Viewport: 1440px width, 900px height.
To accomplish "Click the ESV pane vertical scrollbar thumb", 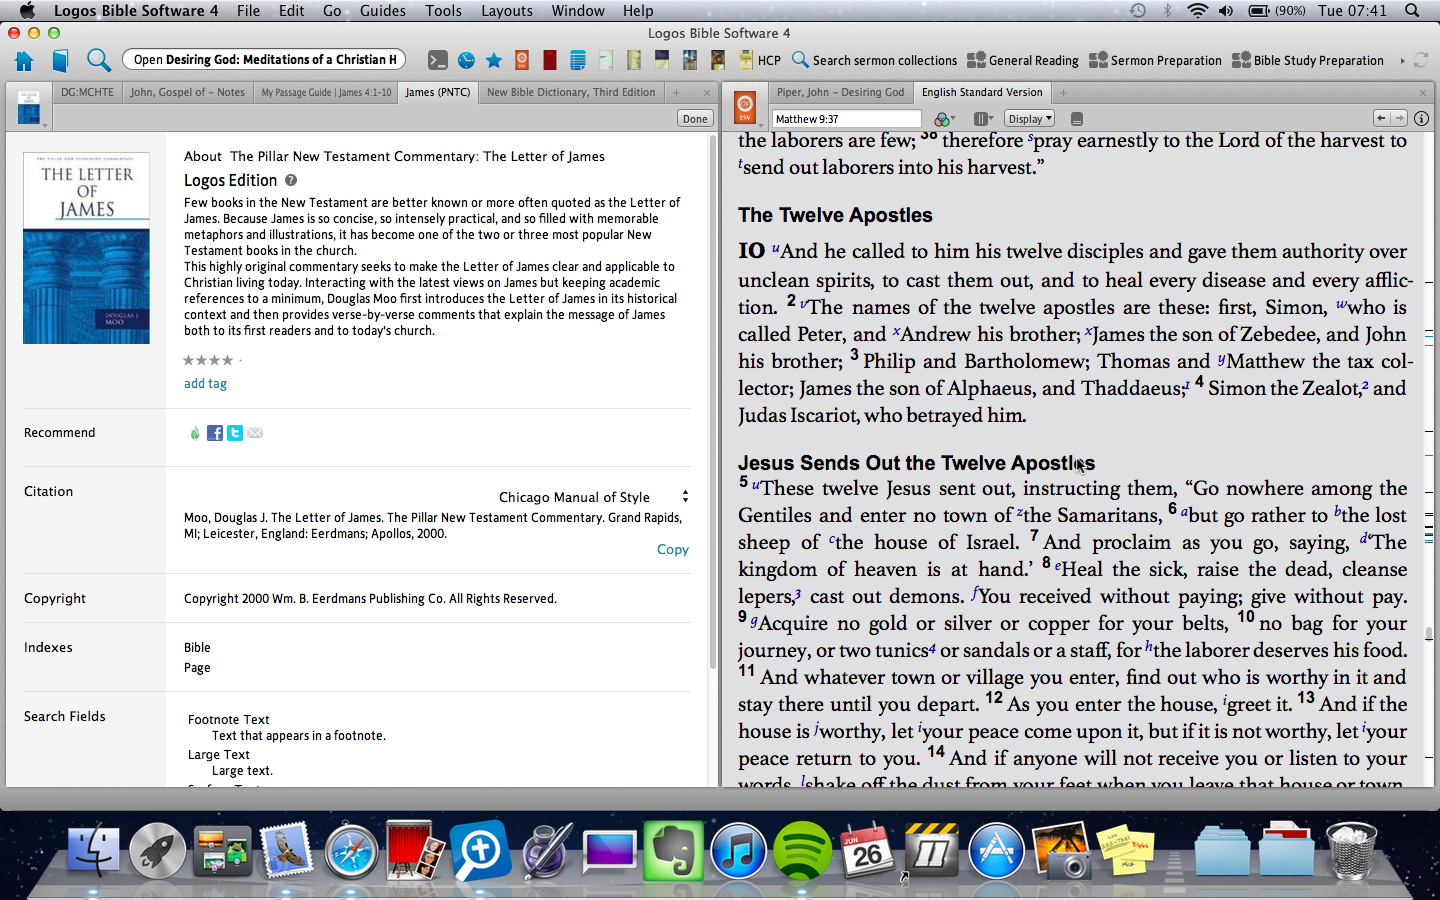I will [1429, 634].
